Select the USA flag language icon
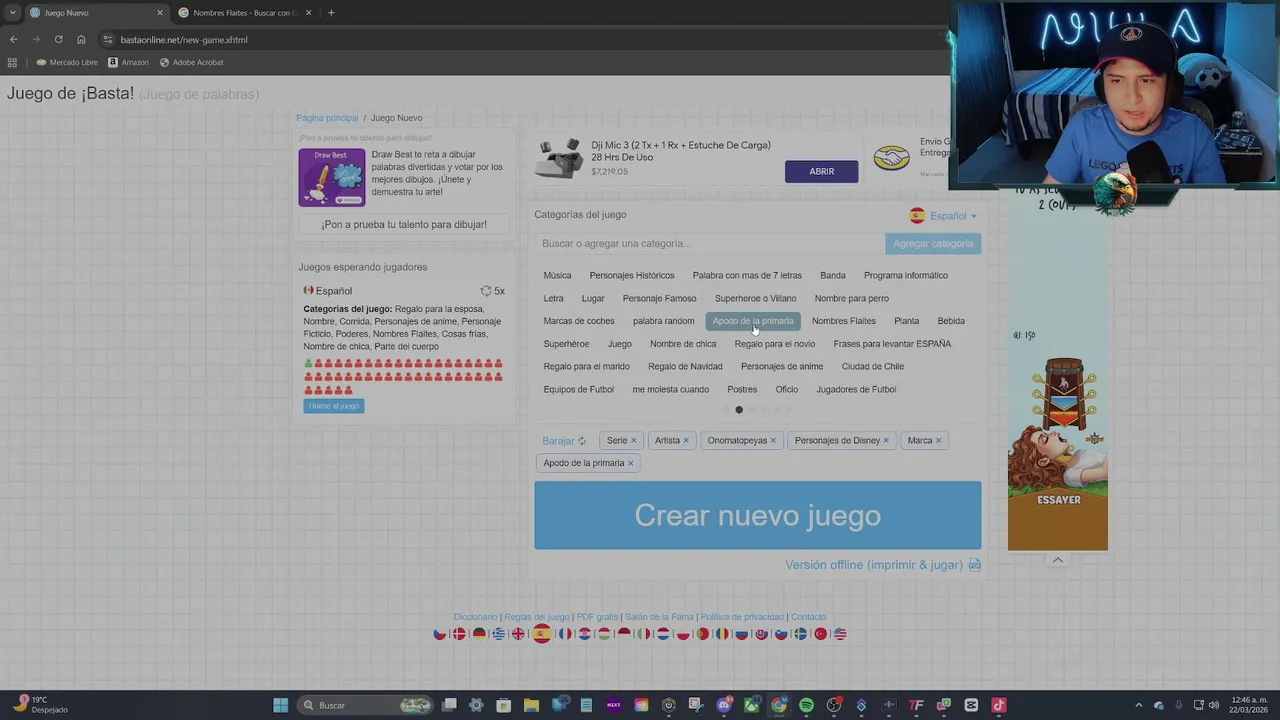The width and height of the screenshot is (1280, 720). (840, 634)
